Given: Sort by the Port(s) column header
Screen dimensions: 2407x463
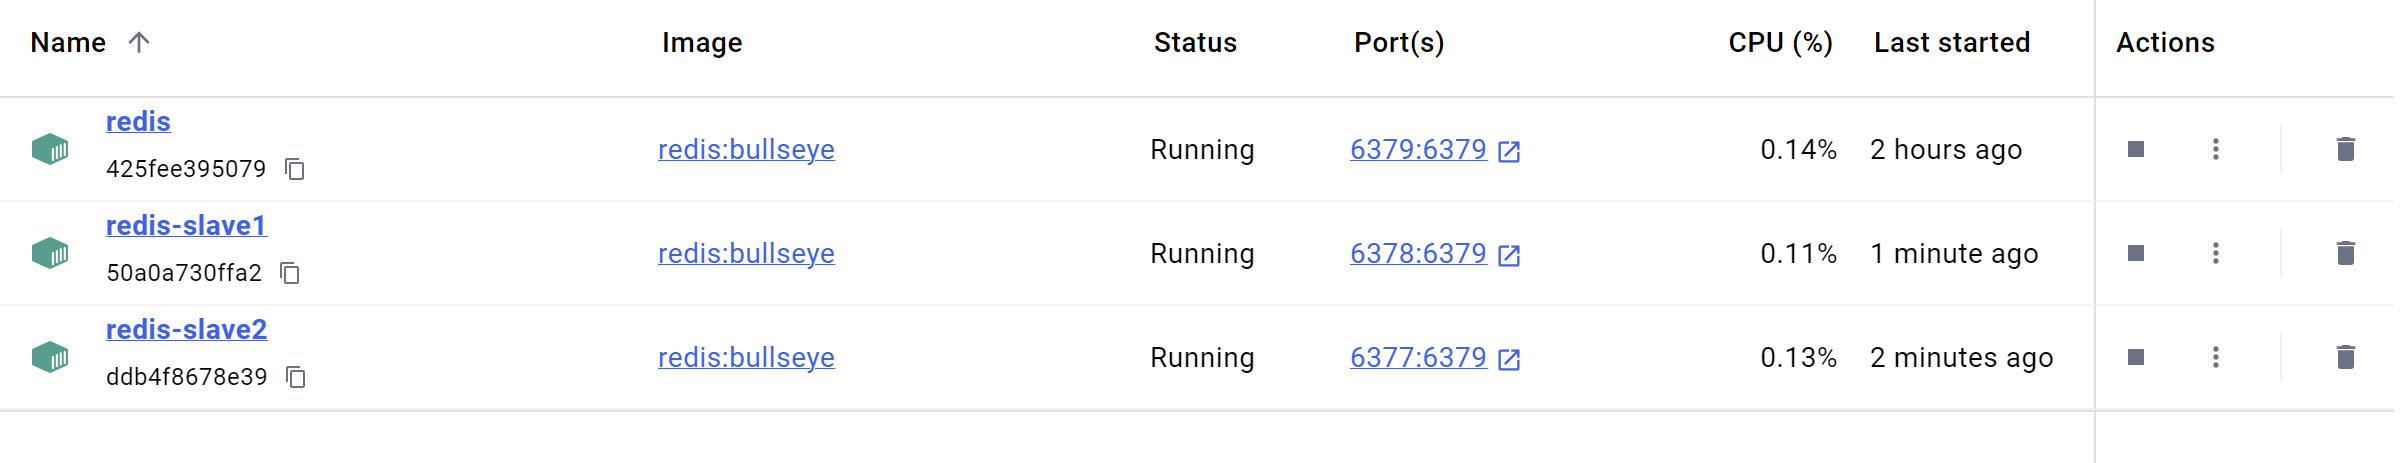Looking at the screenshot, I should [1399, 43].
